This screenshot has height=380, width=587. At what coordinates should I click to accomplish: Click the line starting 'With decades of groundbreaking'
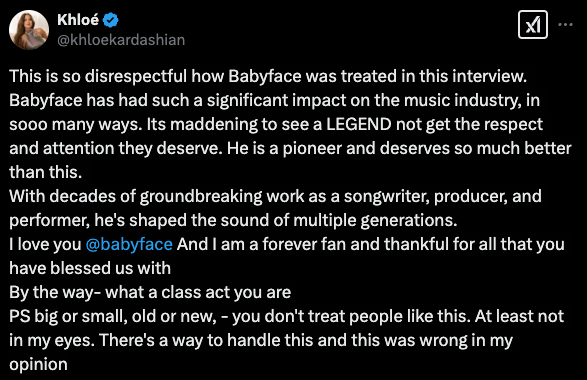point(275,196)
